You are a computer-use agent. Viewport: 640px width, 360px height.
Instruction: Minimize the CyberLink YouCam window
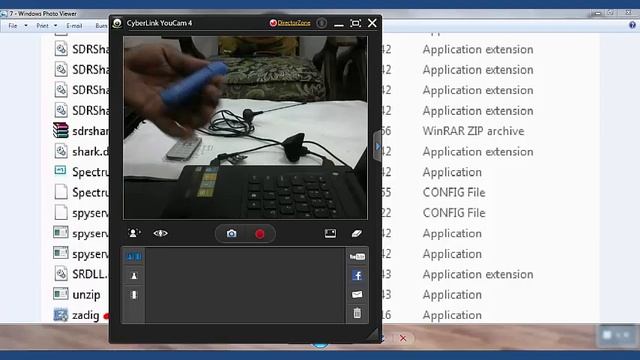[x=338, y=25]
